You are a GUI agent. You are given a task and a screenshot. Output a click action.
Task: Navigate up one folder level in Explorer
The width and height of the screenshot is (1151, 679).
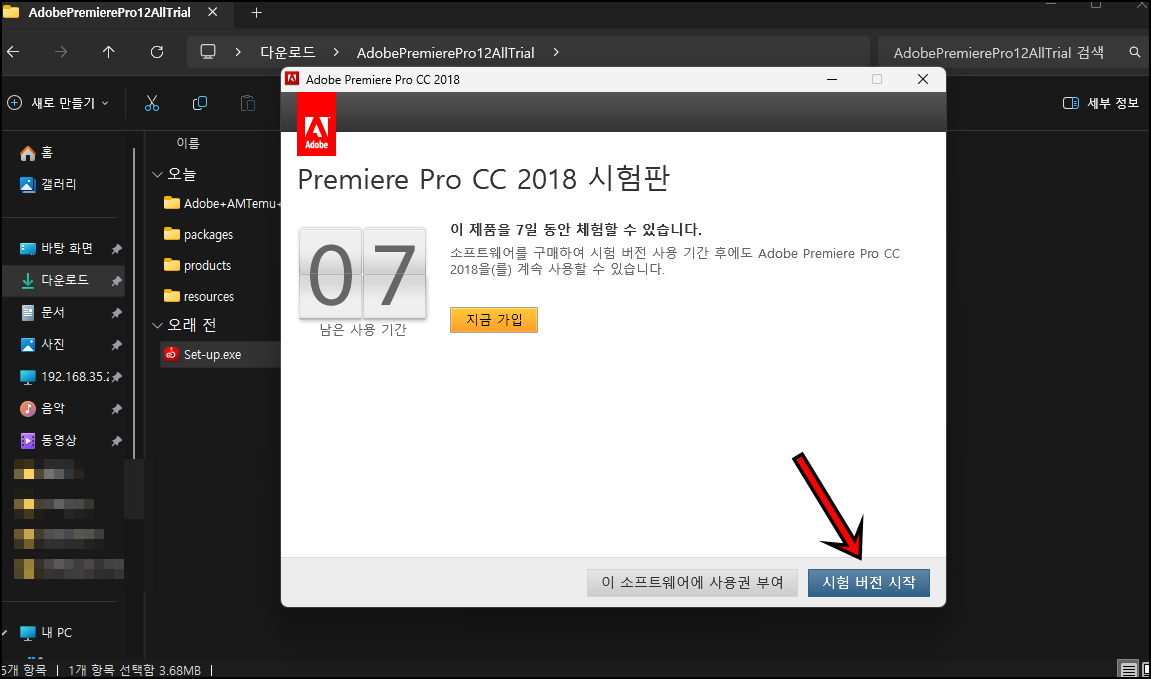coord(109,52)
